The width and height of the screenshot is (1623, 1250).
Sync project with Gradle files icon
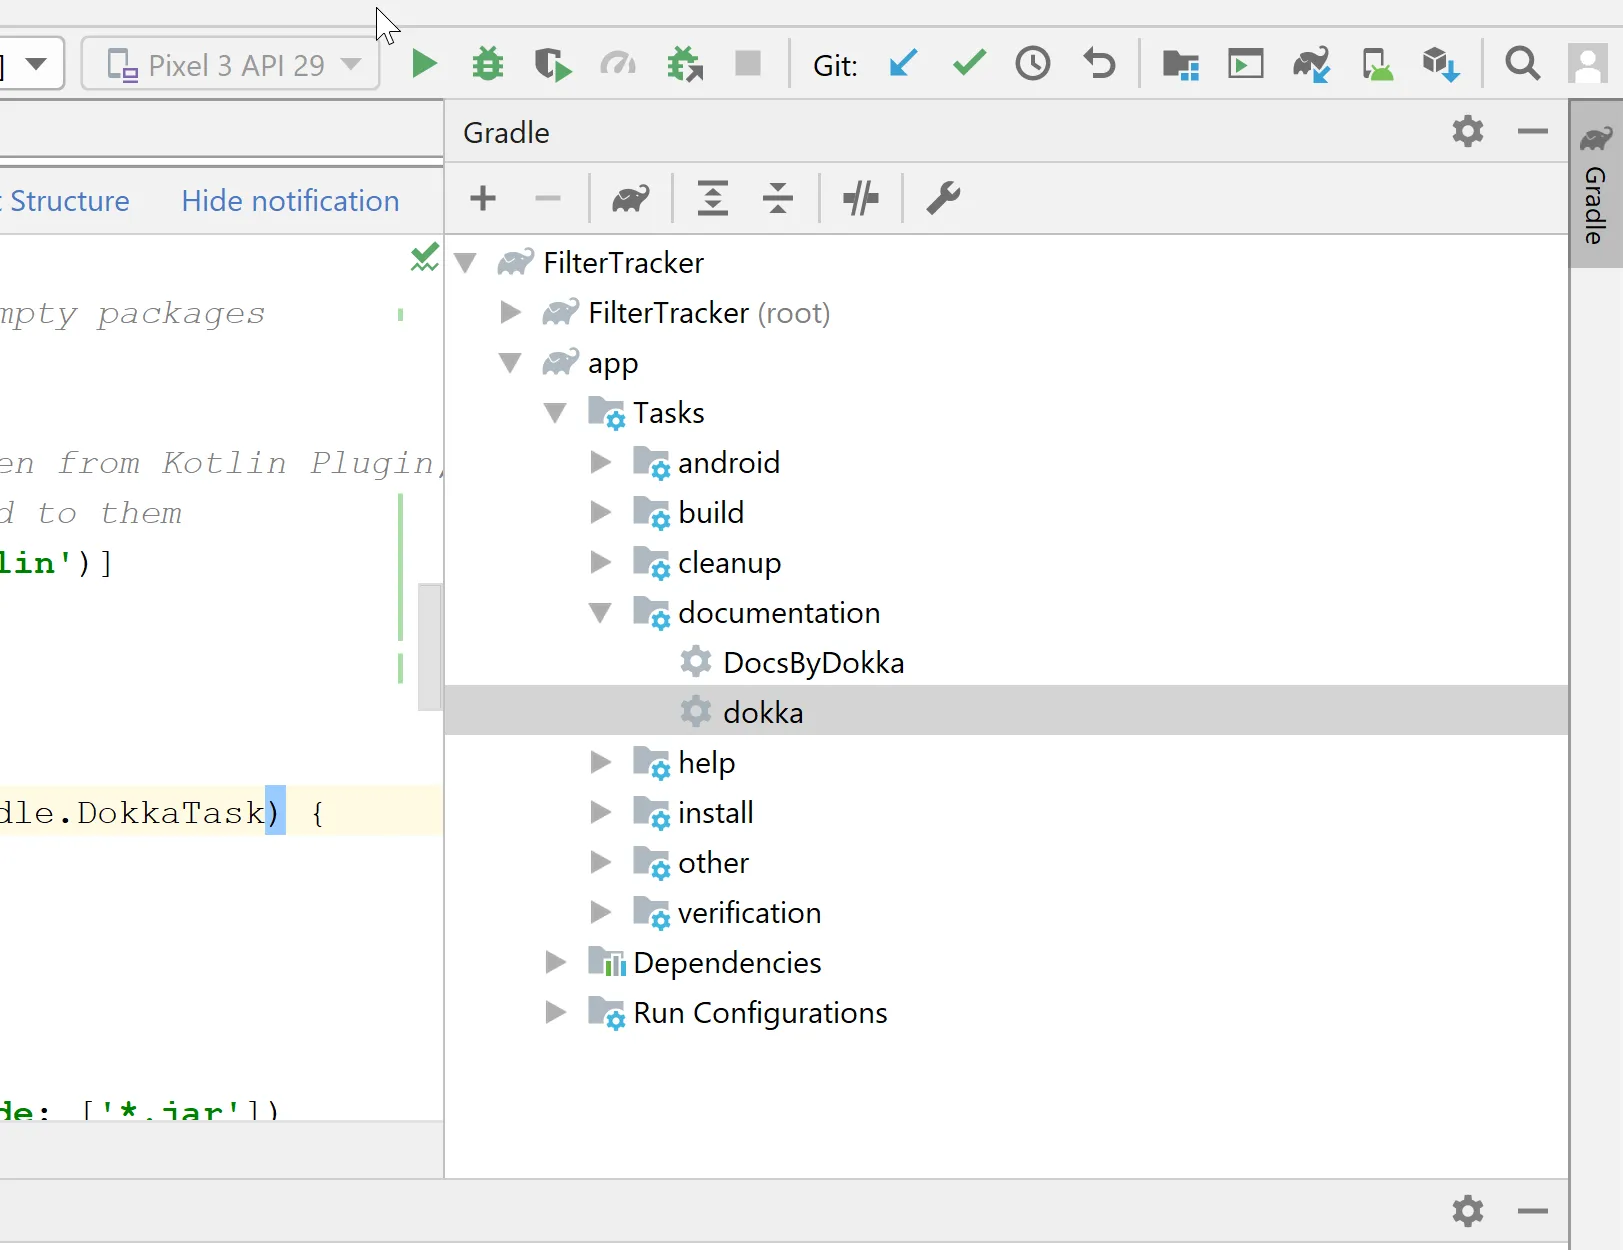coord(1311,64)
